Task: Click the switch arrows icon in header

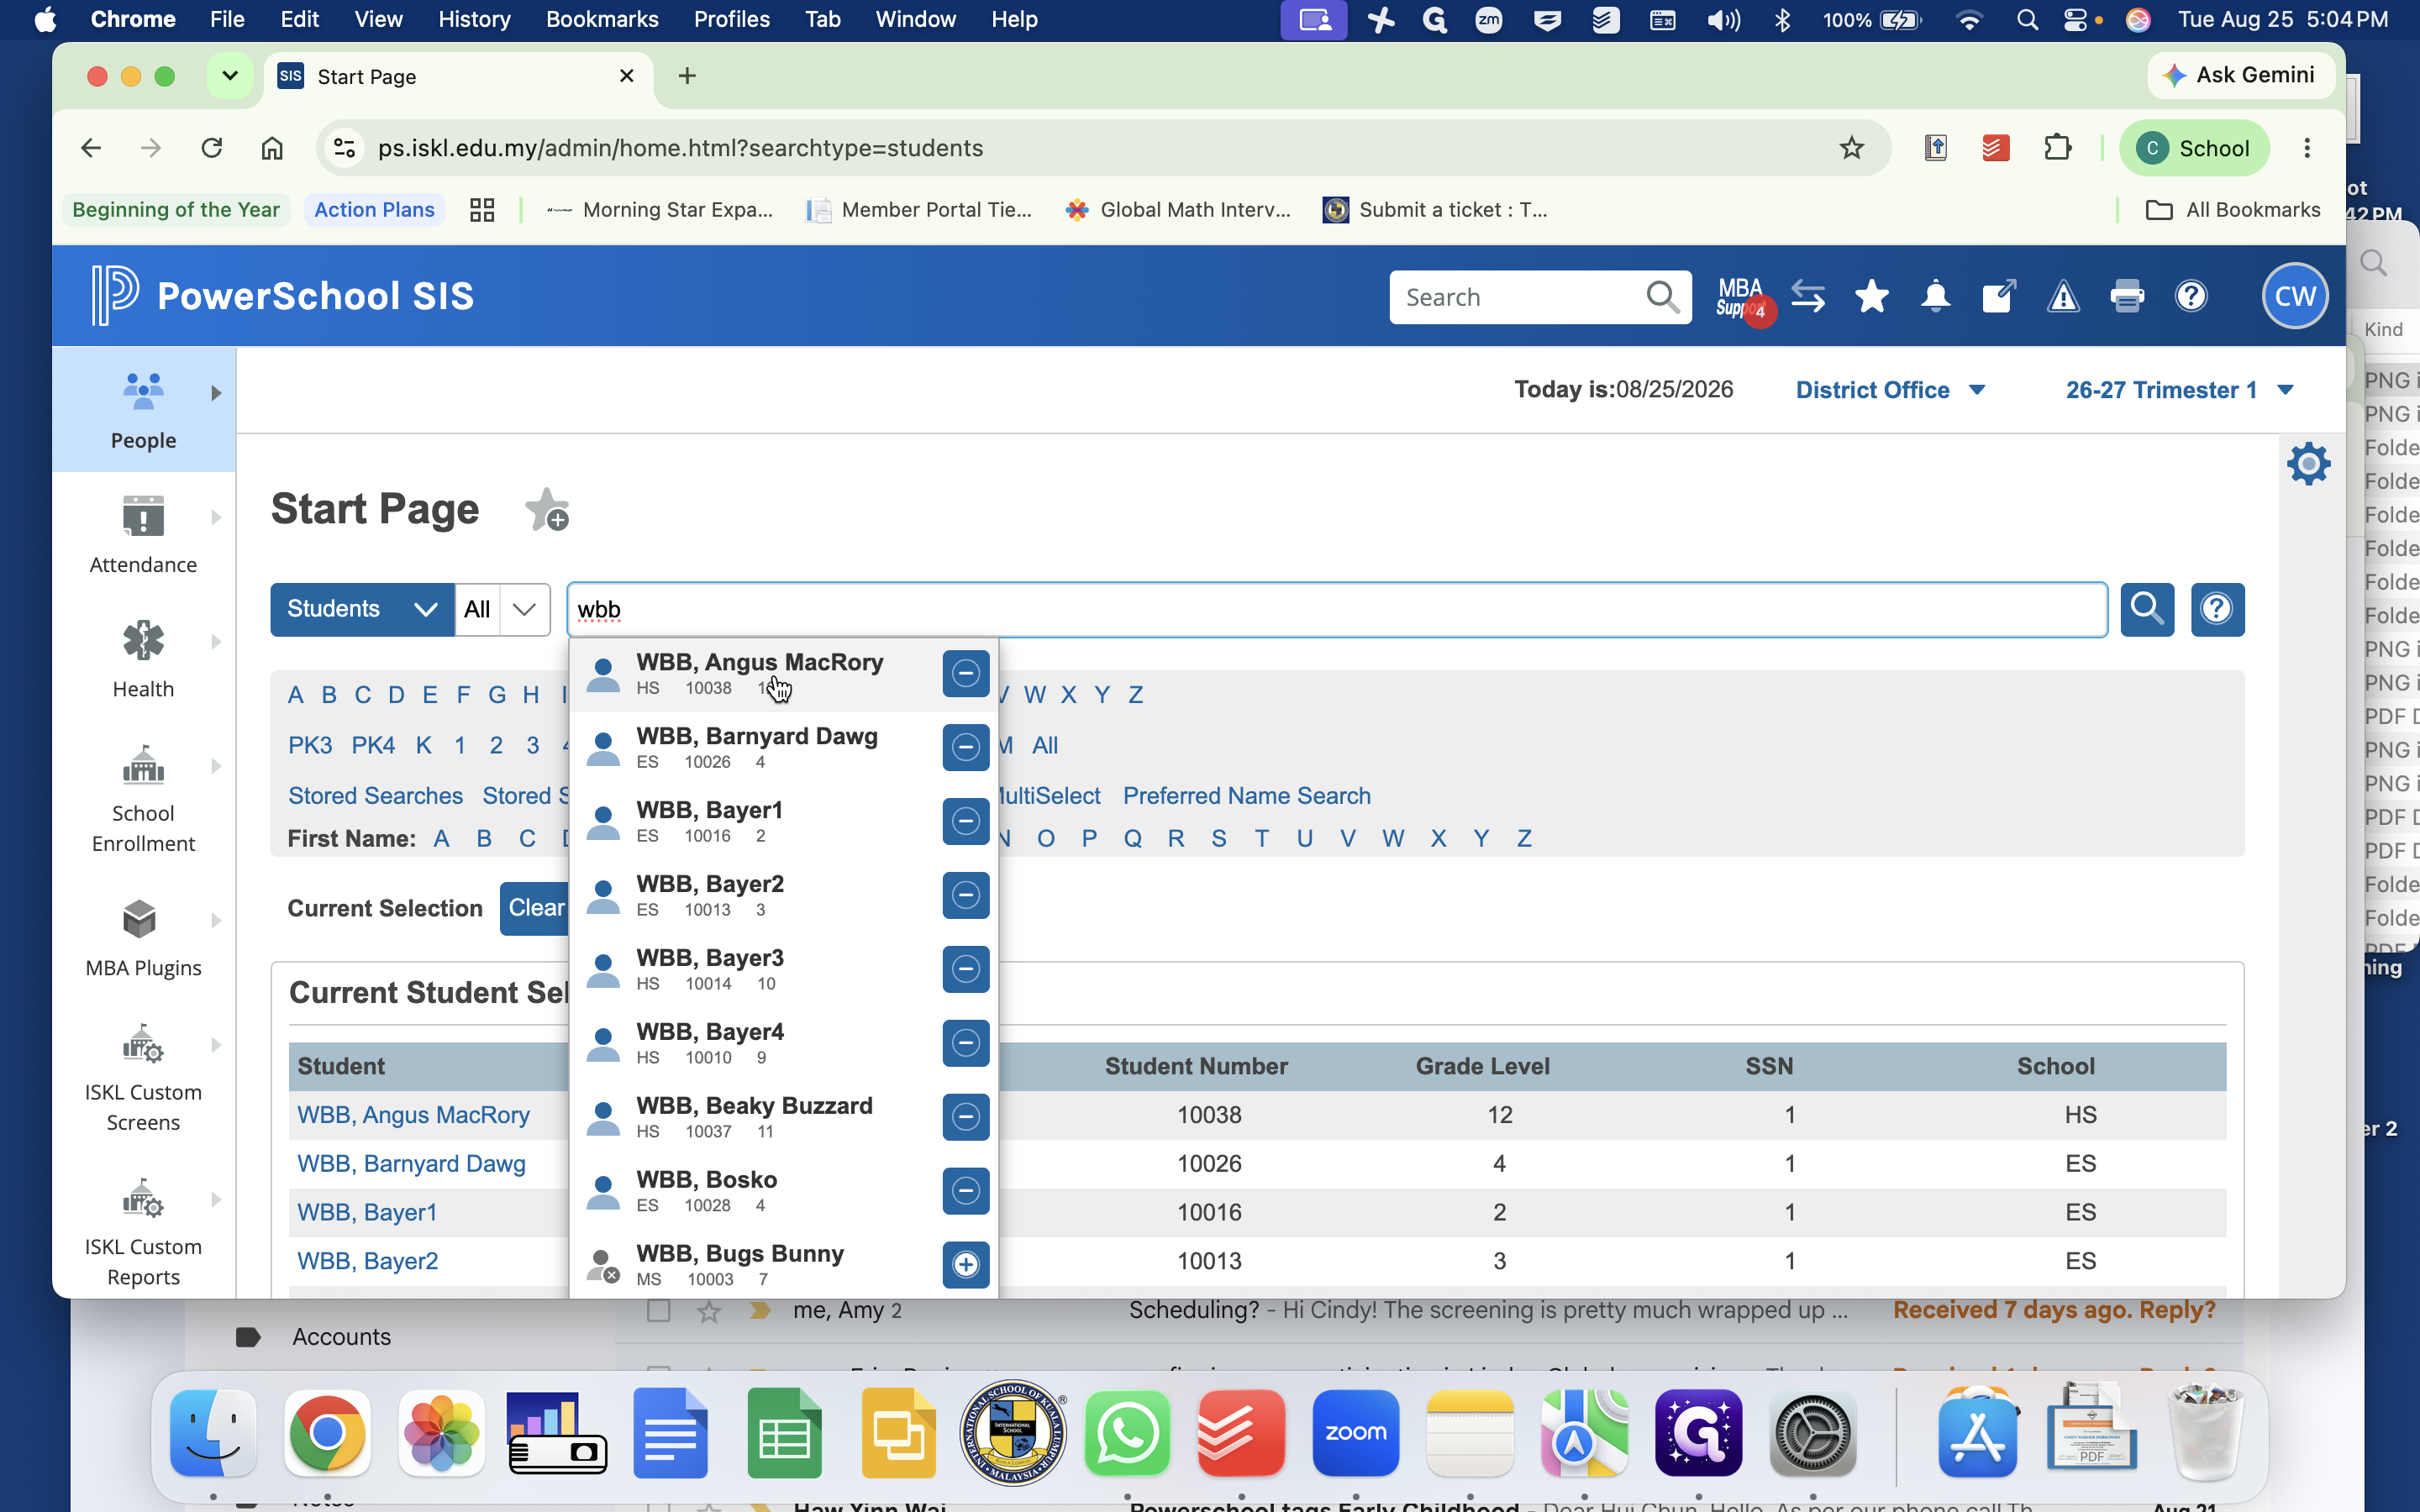Action: [x=1808, y=297]
